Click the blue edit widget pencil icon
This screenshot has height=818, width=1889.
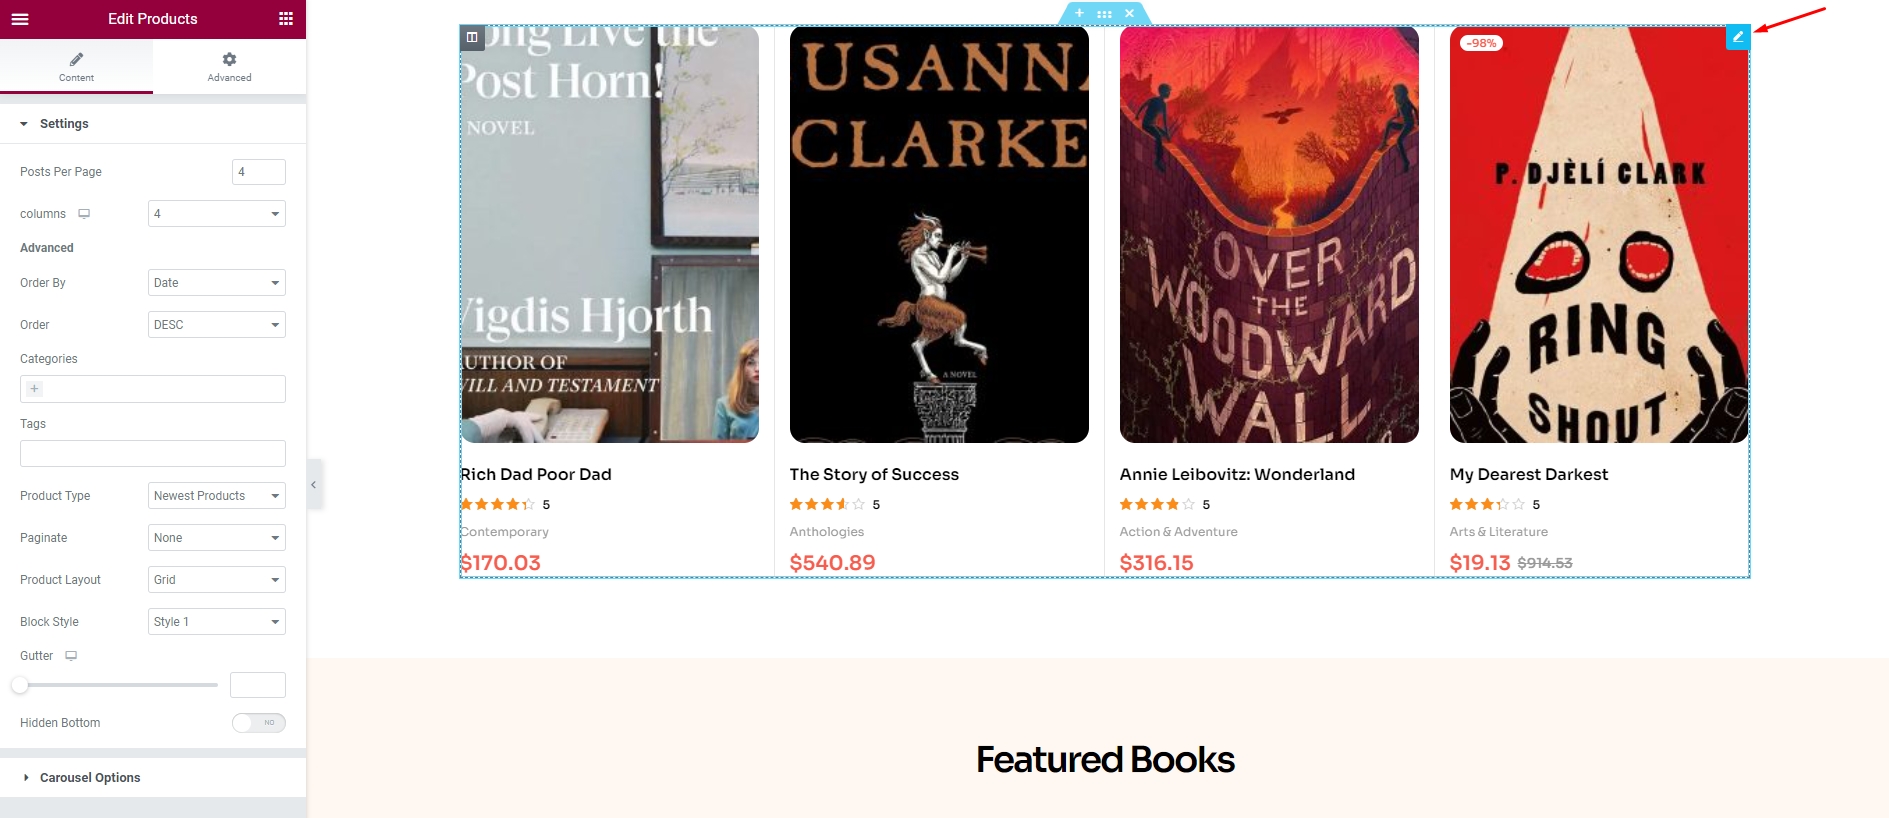pyautogui.click(x=1738, y=37)
